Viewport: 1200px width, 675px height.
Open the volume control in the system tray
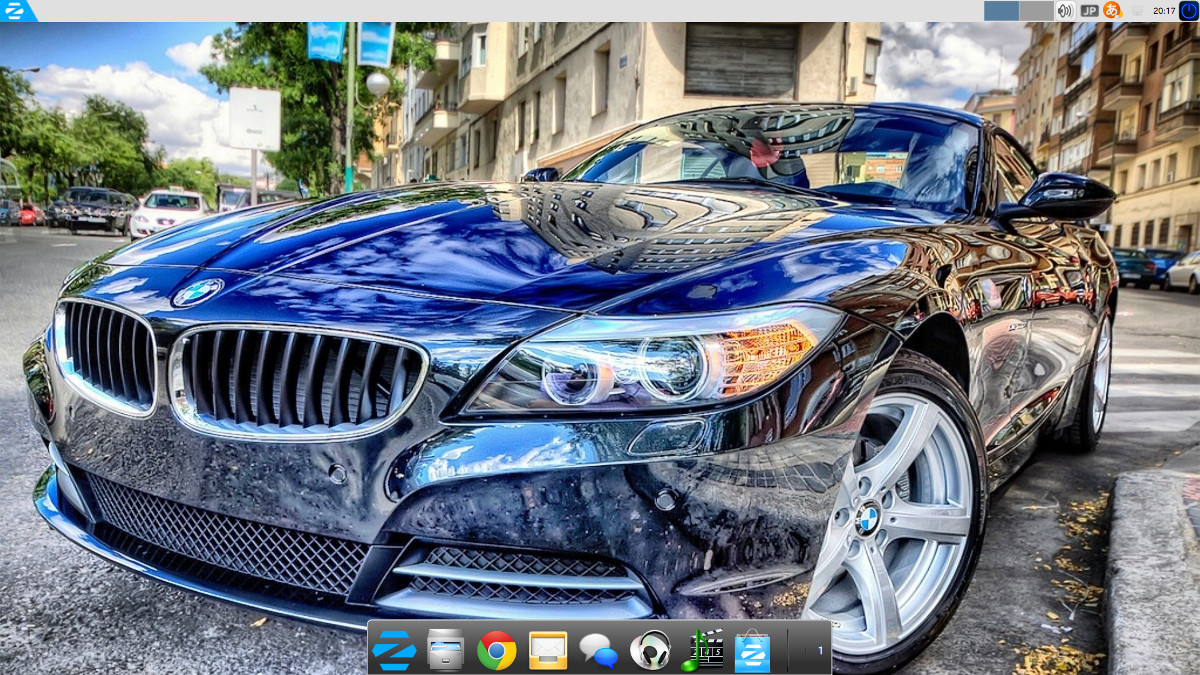click(x=1065, y=10)
